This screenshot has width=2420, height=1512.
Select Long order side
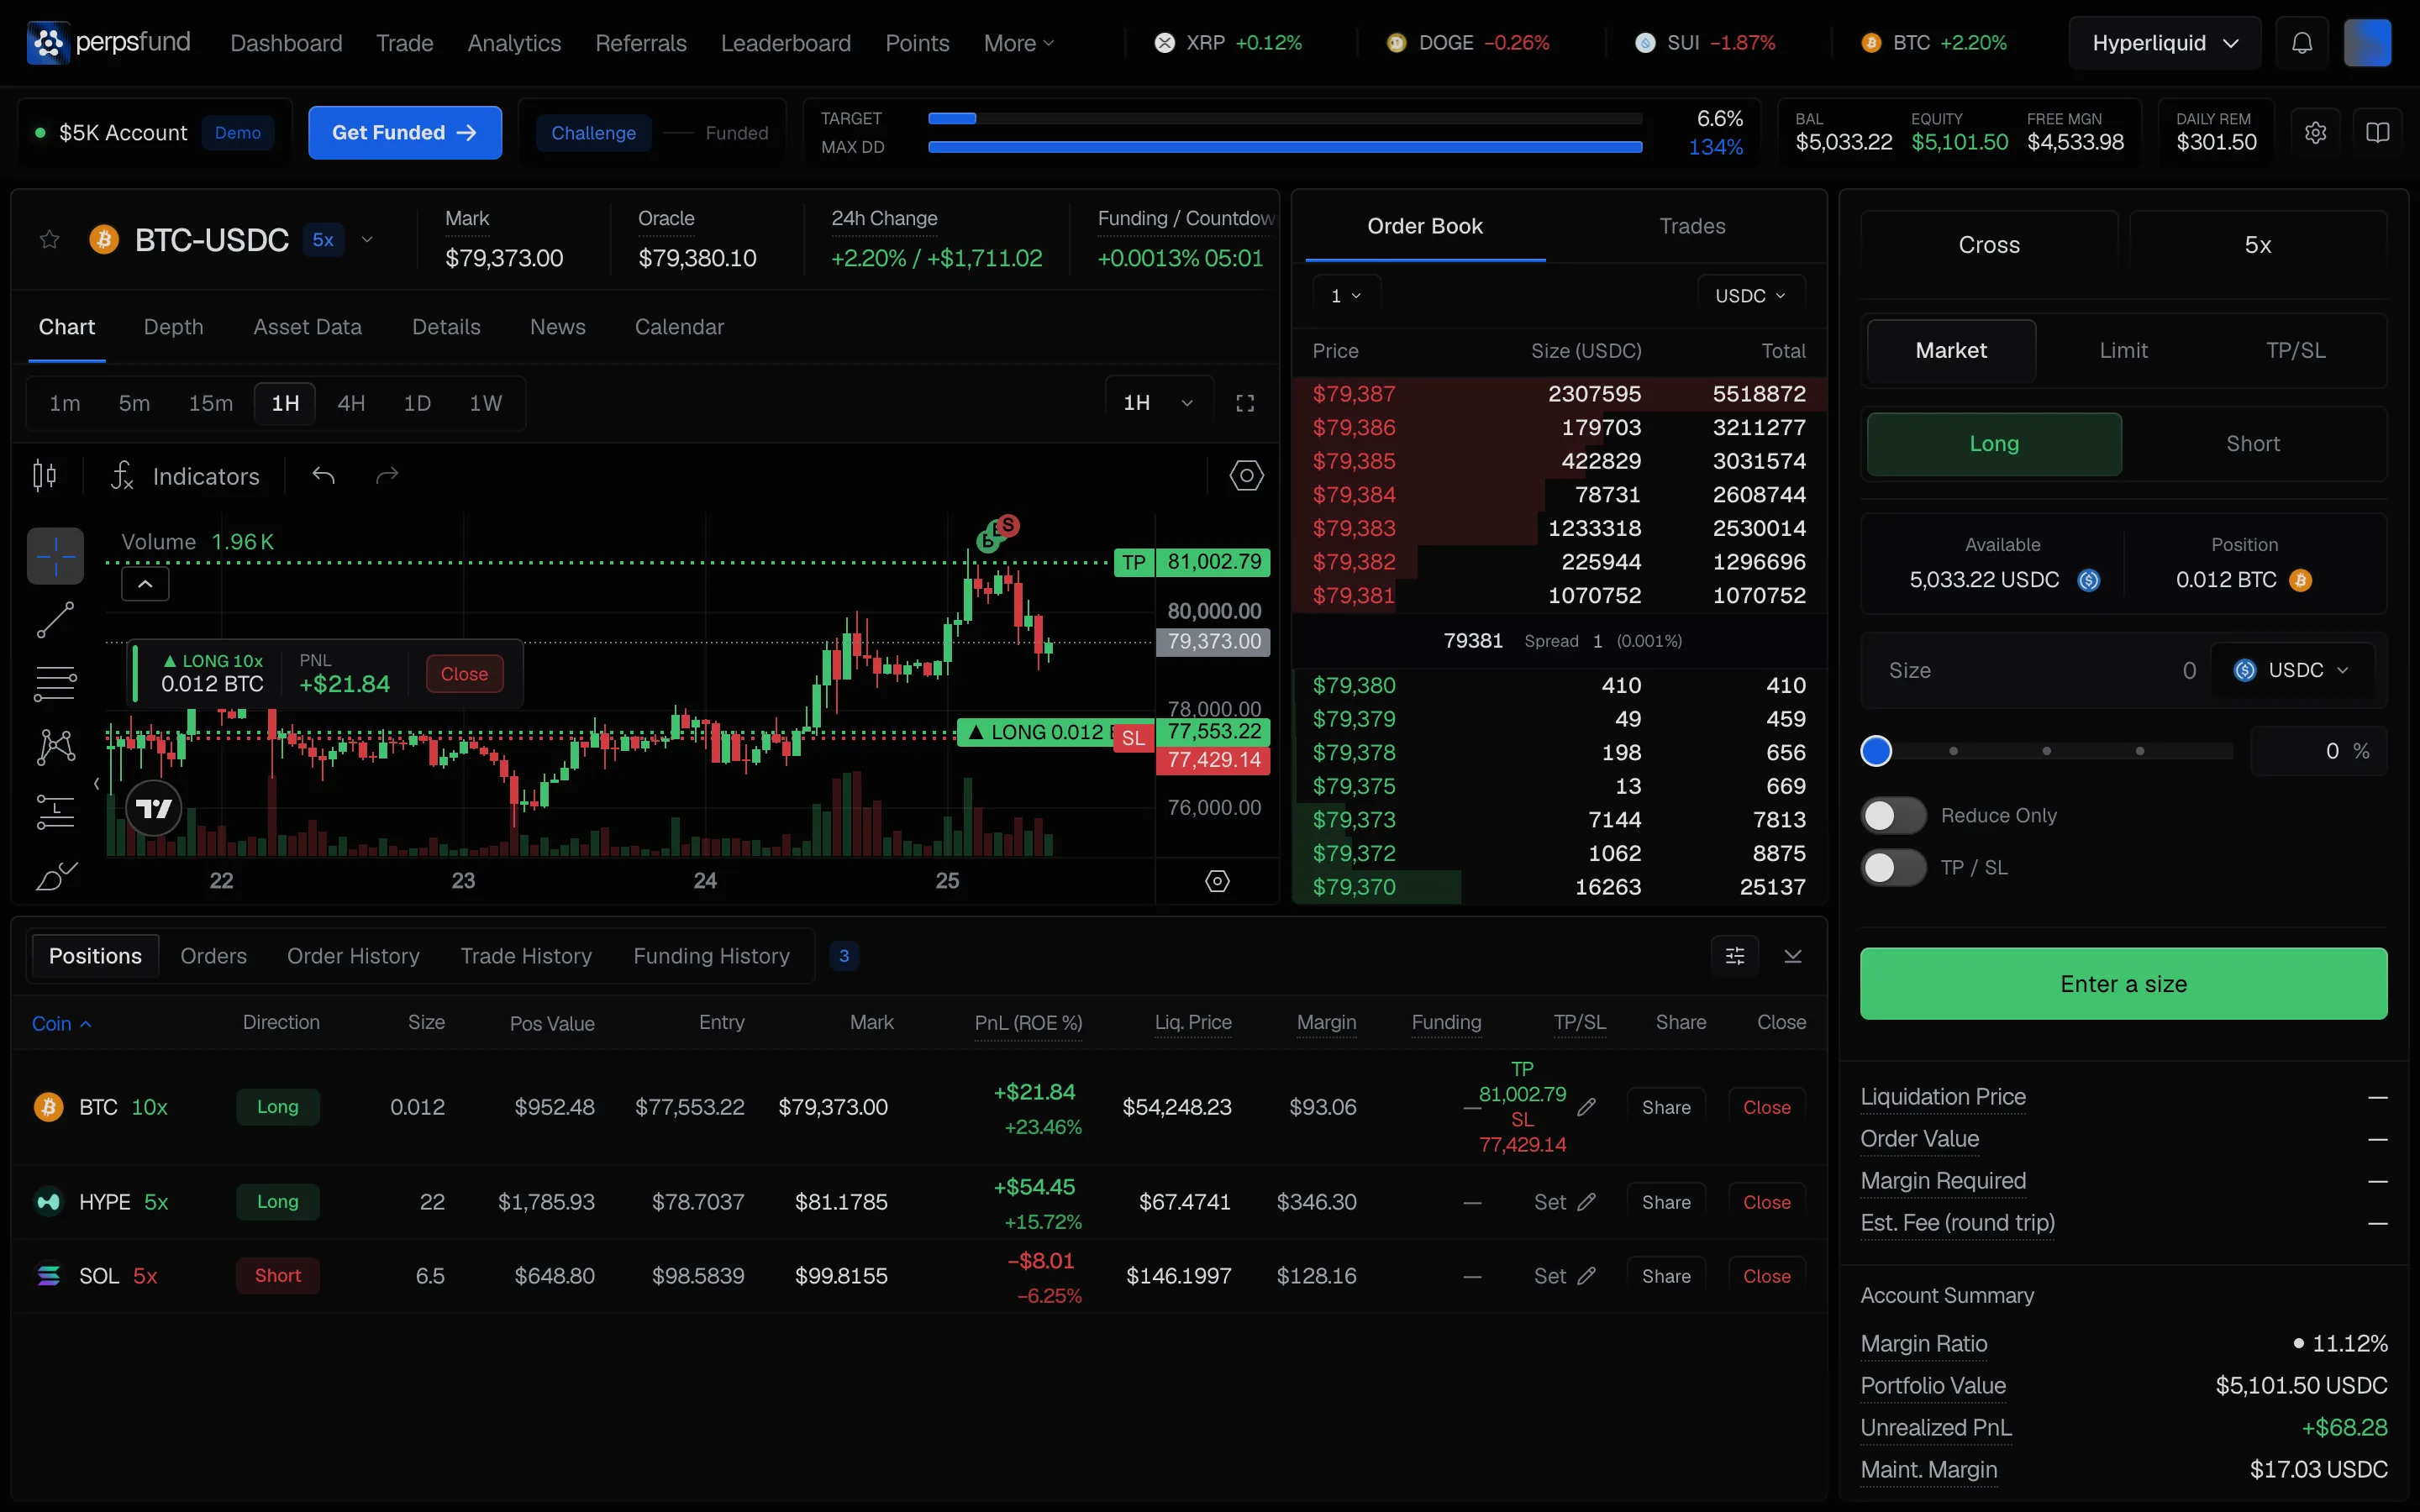tap(1994, 444)
